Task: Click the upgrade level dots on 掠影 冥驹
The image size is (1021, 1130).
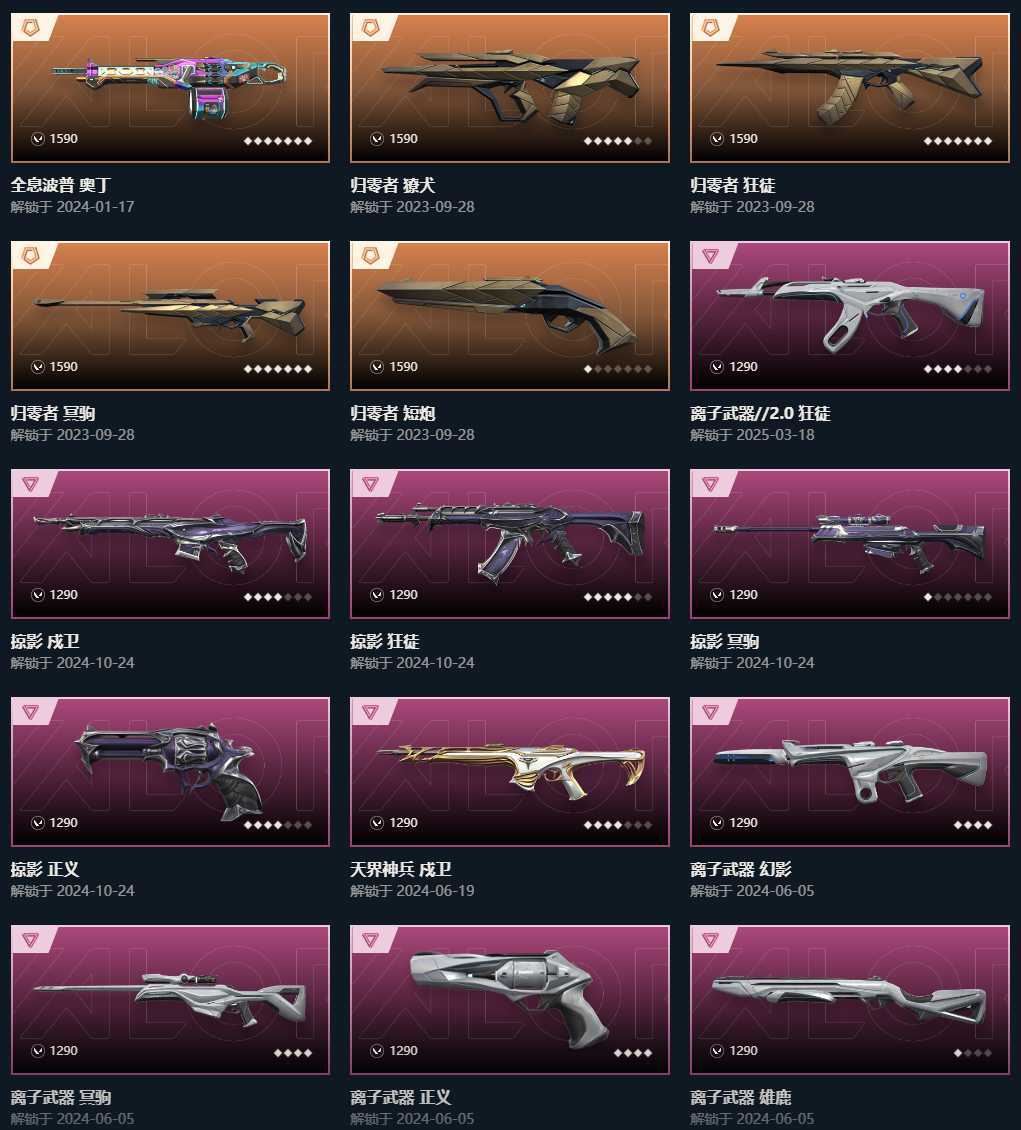Action: point(958,597)
